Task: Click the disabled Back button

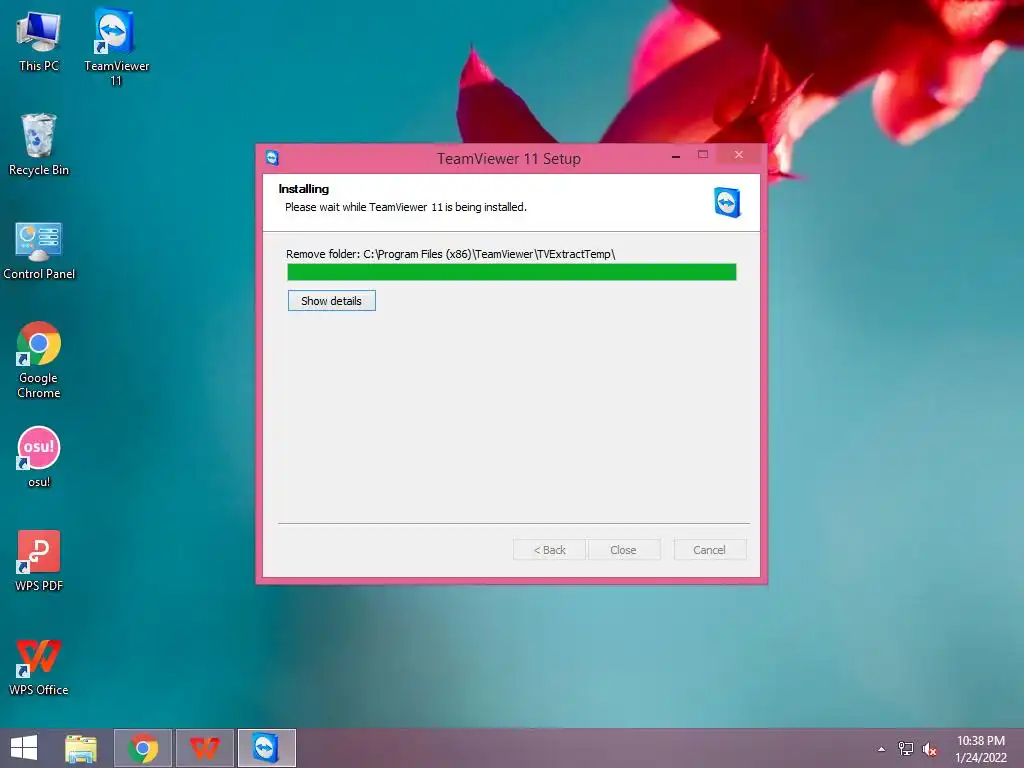Action: click(x=549, y=550)
